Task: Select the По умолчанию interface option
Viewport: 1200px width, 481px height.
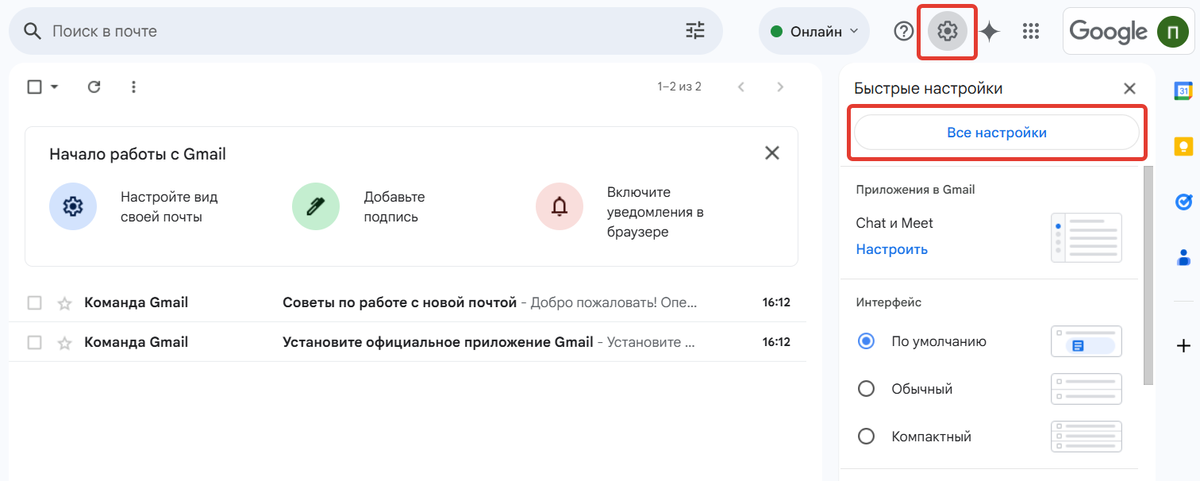Action: [x=867, y=341]
